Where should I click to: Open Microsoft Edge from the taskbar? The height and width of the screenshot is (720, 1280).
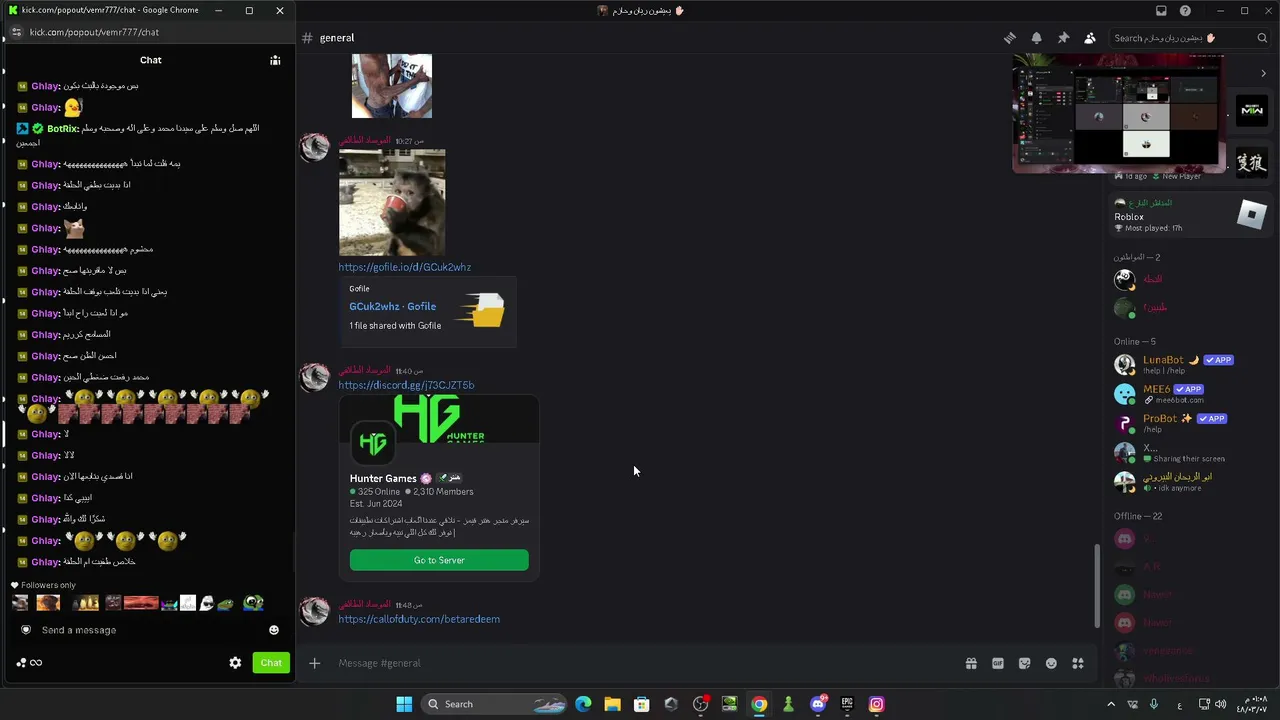[x=583, y=704]
